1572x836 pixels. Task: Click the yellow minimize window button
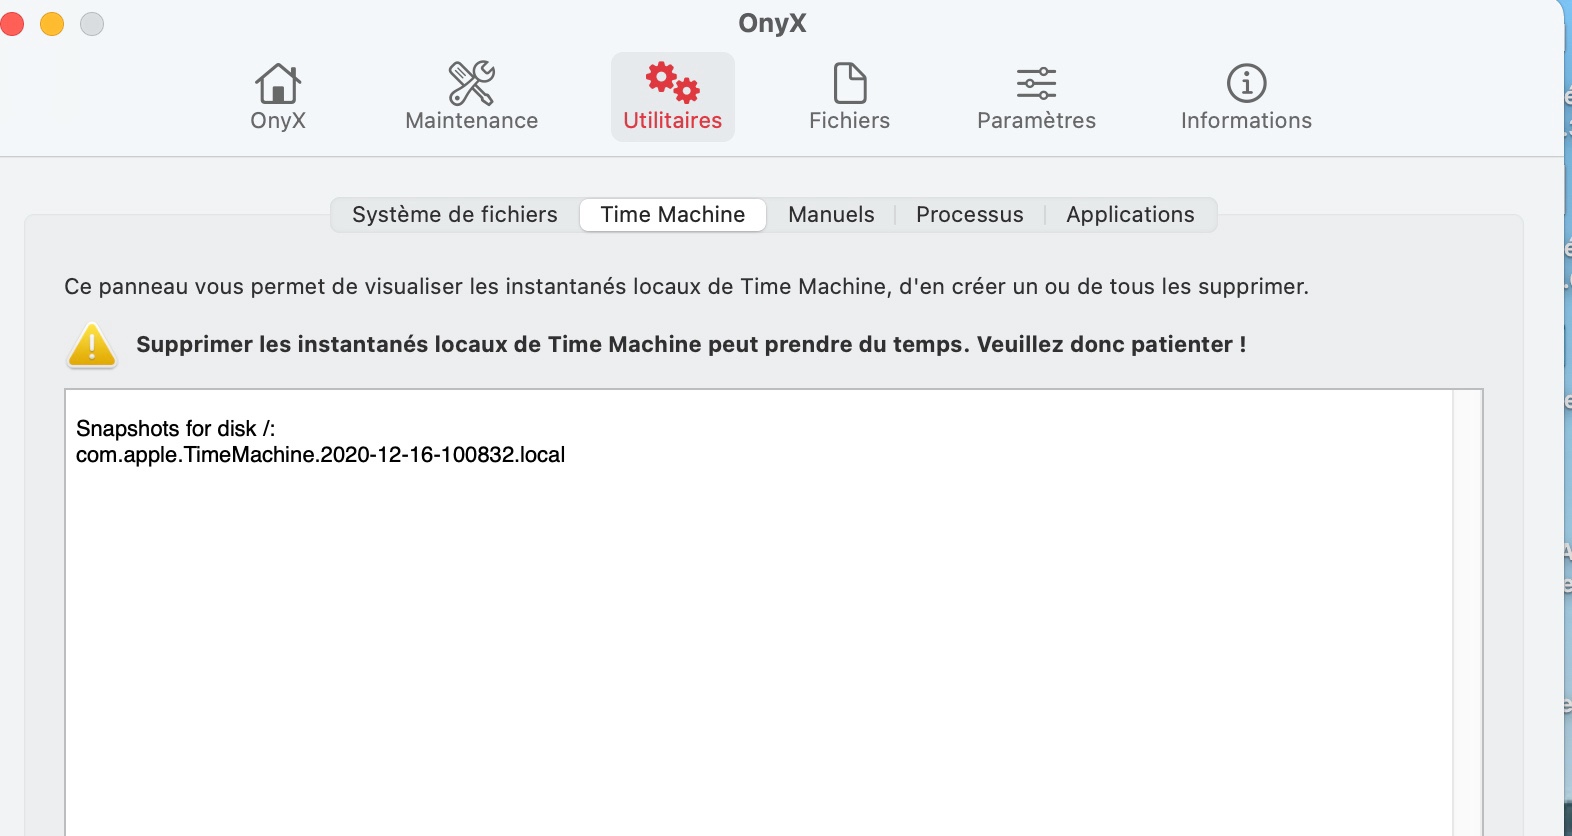coord(52,23)
